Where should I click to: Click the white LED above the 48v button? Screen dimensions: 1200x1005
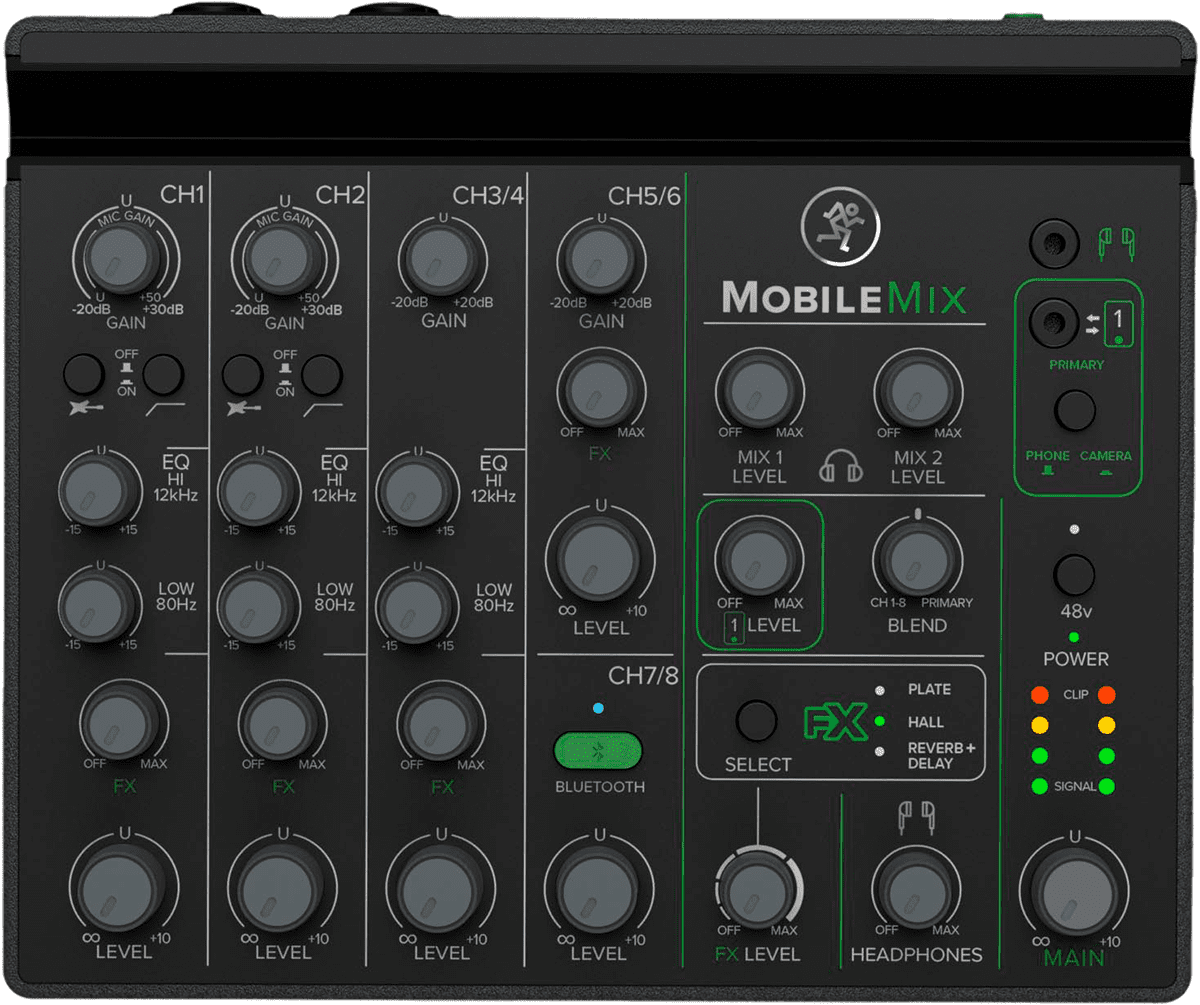(x=1073, y=528)
